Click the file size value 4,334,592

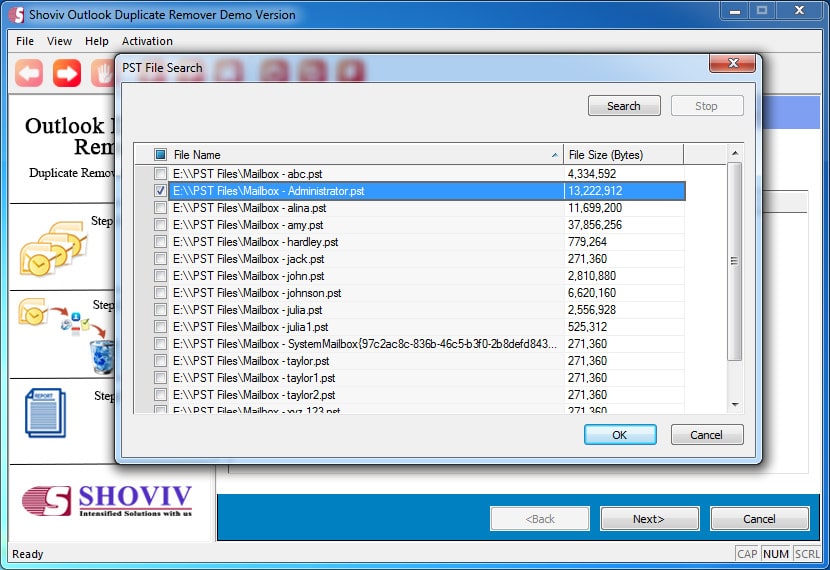coord(592,174)
